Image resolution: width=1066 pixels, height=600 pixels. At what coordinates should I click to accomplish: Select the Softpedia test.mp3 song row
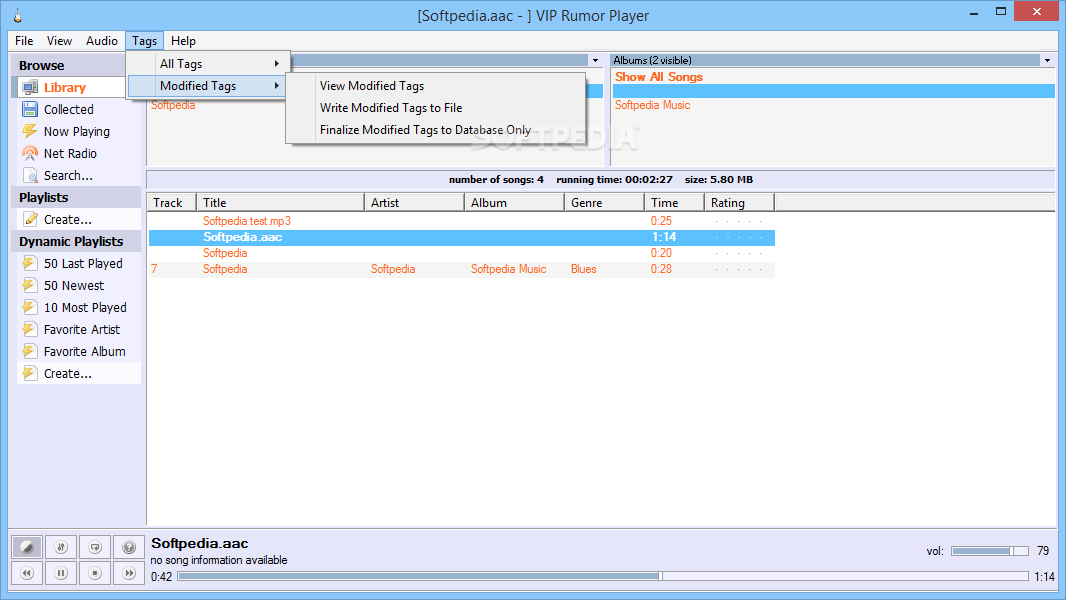pos(462,221)
